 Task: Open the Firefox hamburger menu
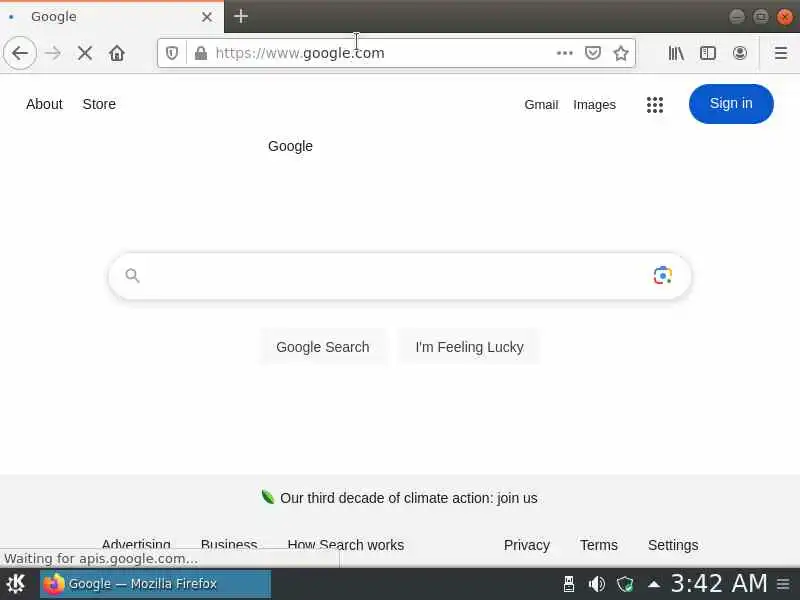pyautogui.click(x=781, y=53)
